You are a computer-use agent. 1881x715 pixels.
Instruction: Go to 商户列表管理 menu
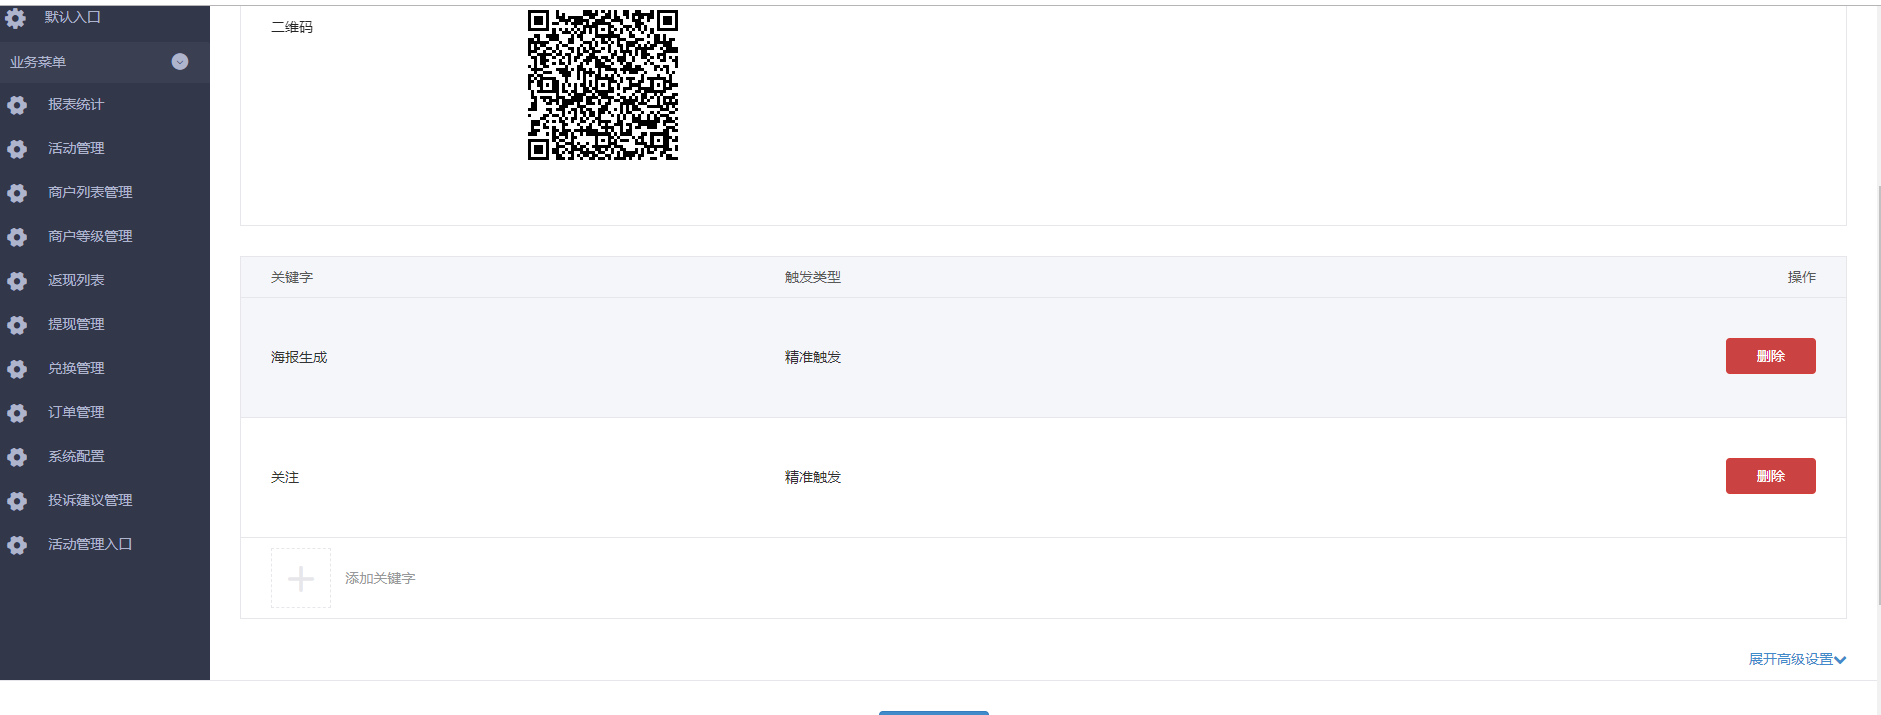90,192
